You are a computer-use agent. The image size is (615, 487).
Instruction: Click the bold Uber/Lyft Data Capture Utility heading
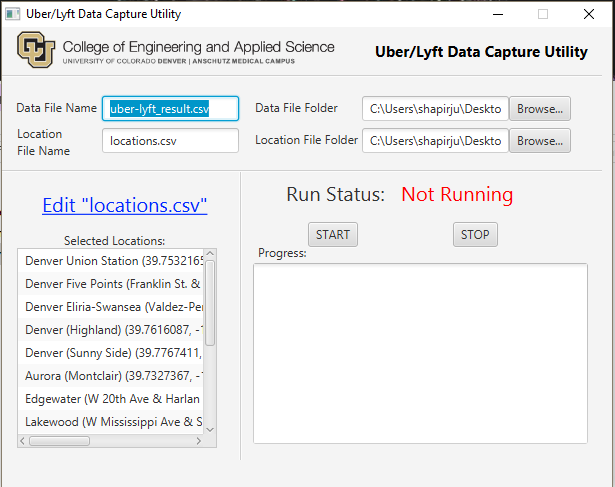coord(481,51)
